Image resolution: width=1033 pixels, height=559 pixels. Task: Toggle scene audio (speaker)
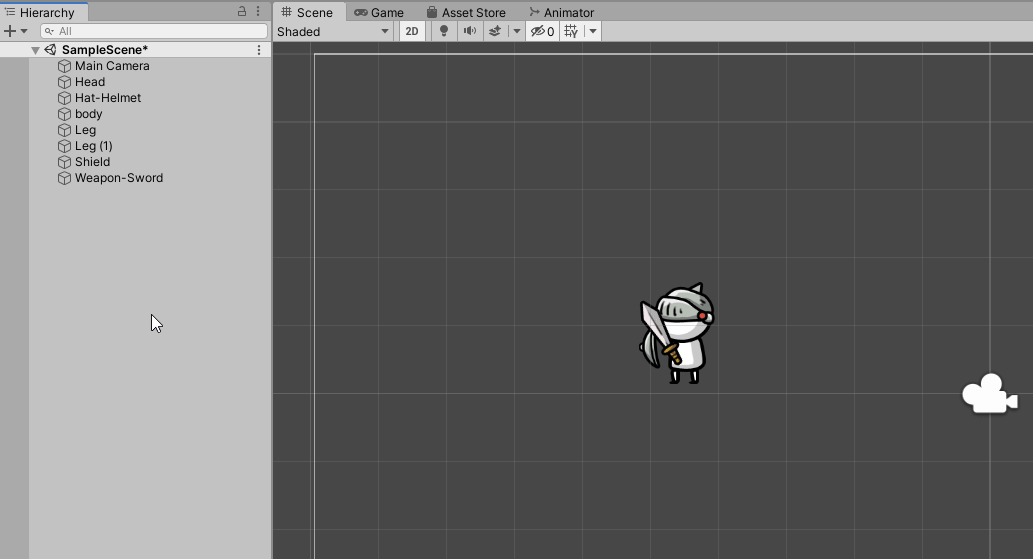470,31
